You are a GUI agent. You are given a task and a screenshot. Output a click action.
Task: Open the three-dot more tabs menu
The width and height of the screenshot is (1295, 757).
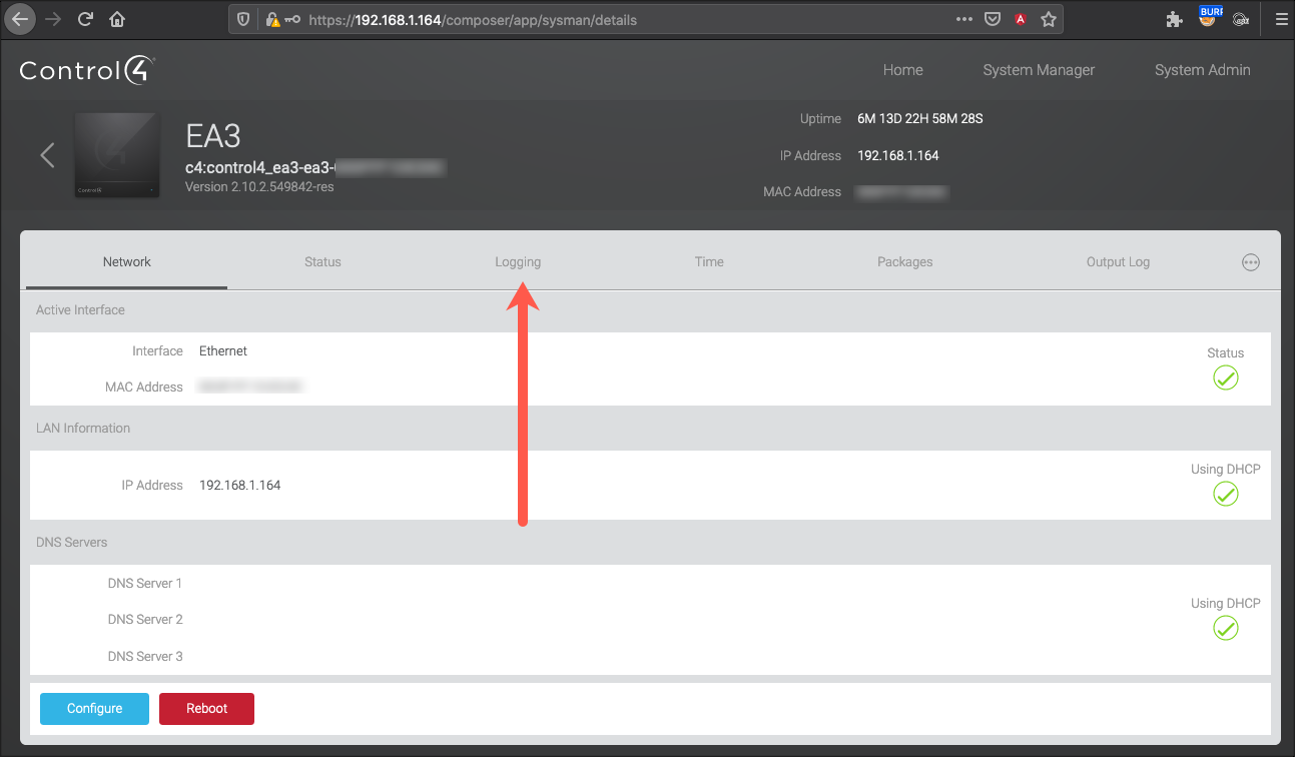(1250, 262)
